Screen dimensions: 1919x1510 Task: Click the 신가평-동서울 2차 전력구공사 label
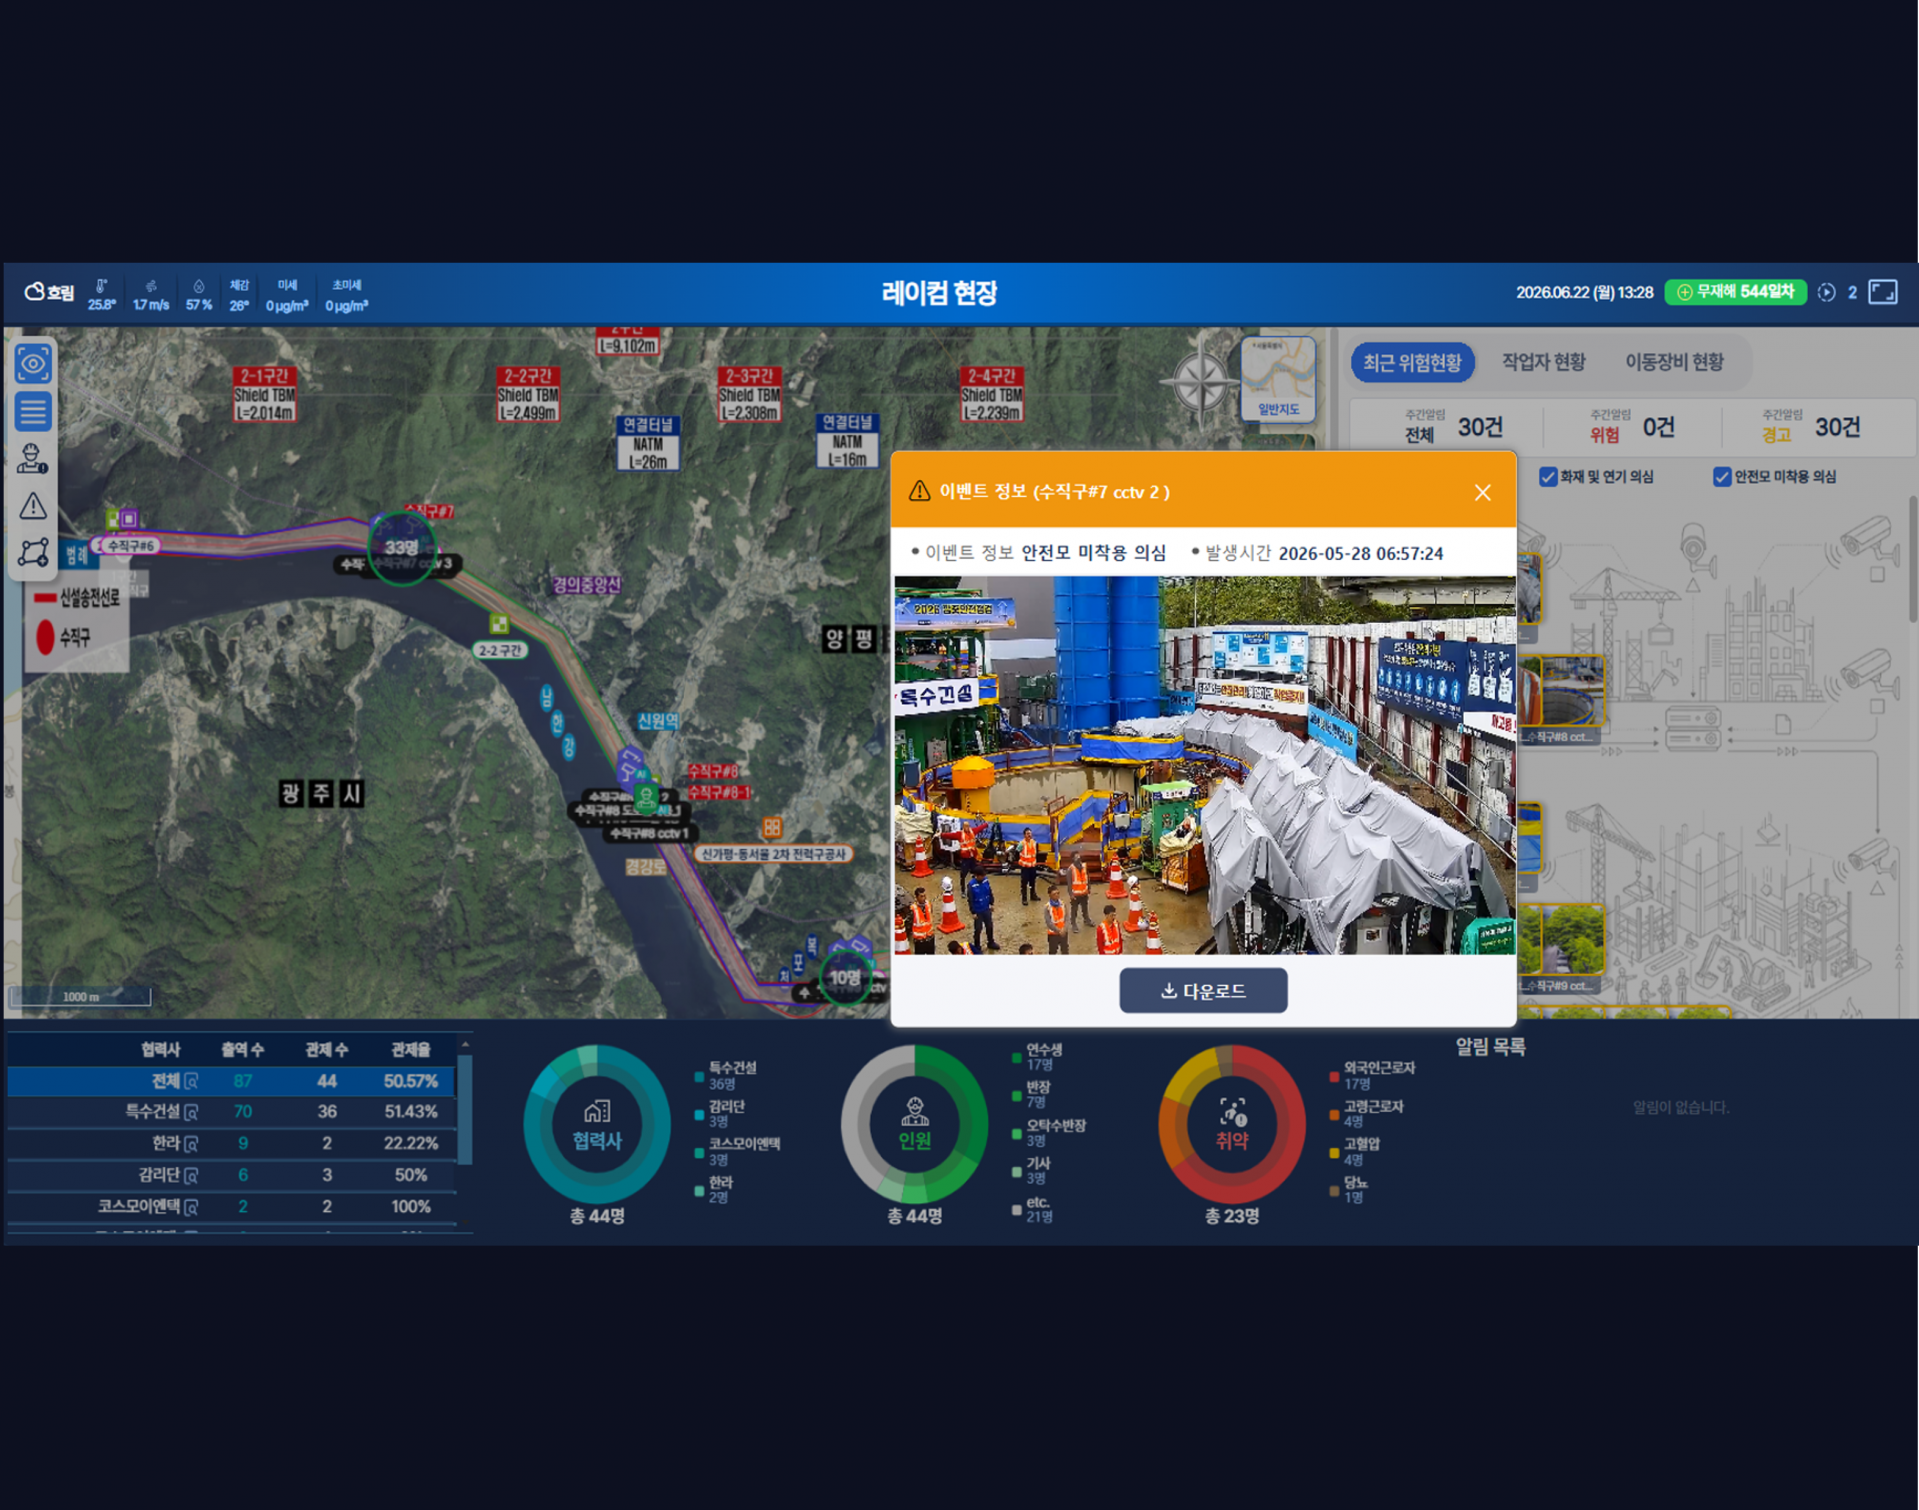[773, 854]
